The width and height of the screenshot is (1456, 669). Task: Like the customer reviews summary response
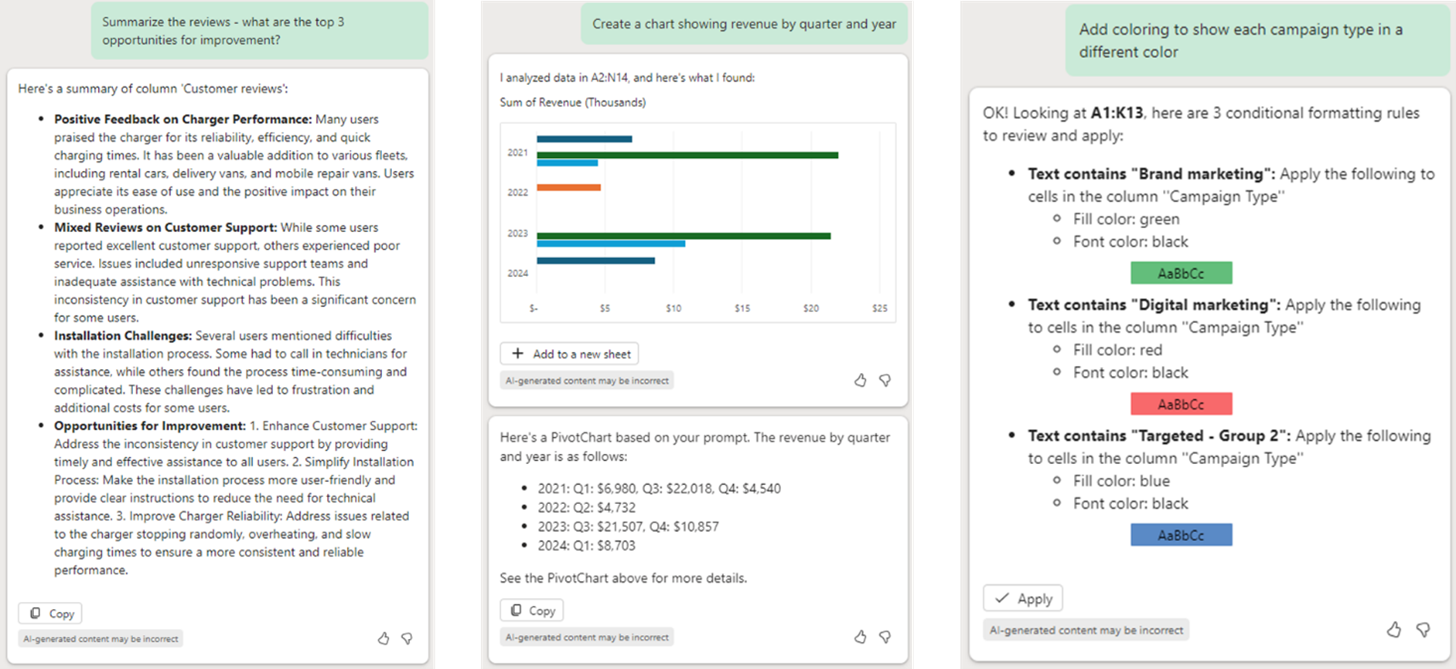tap(384, 638)
